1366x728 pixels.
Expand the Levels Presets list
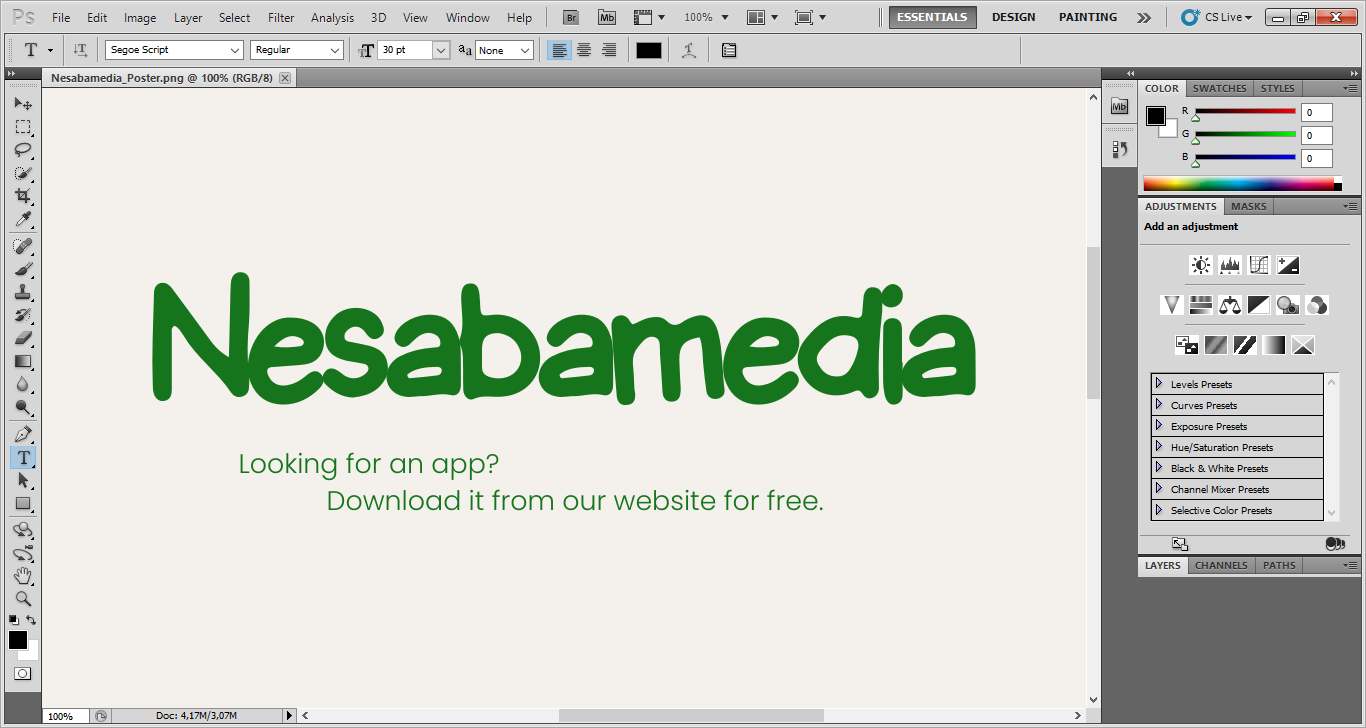click(1159, 384)
